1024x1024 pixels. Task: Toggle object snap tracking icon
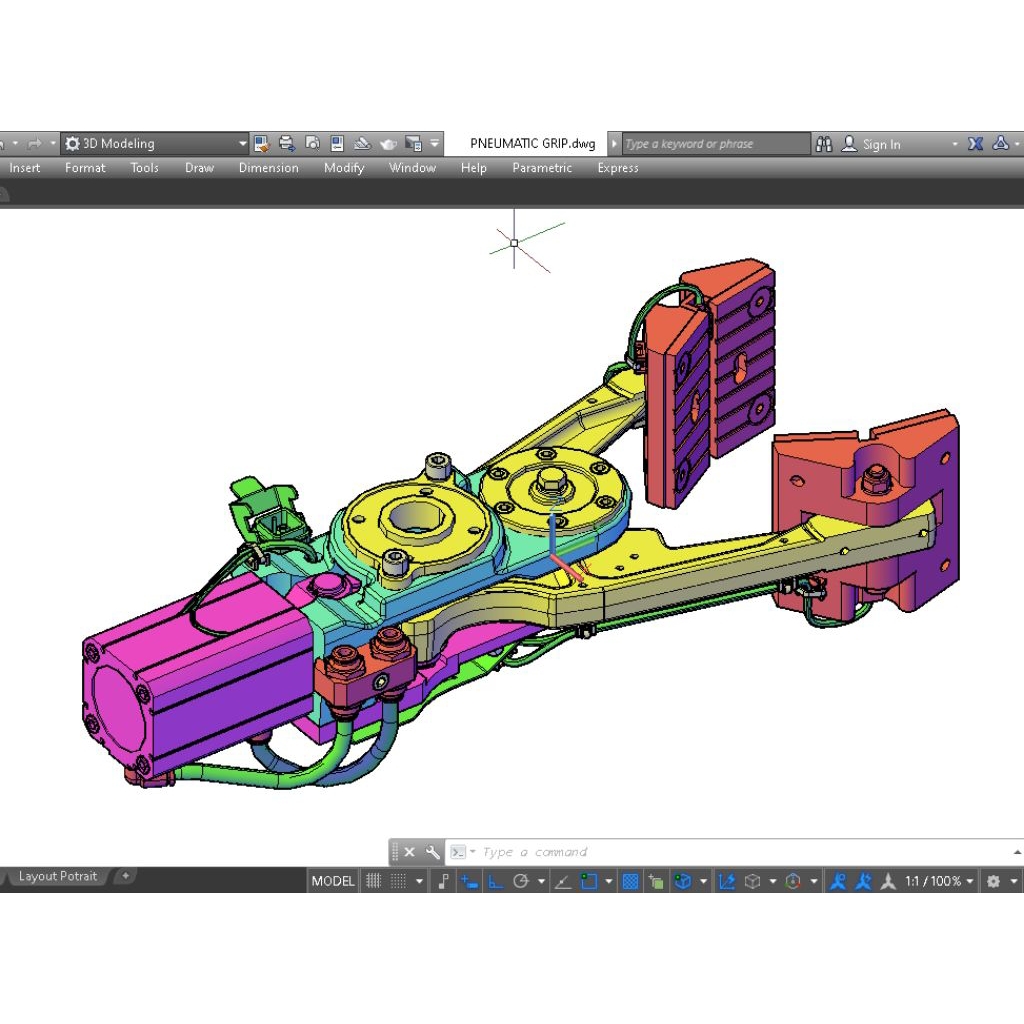pyautogui.click(x=562, y=881)
